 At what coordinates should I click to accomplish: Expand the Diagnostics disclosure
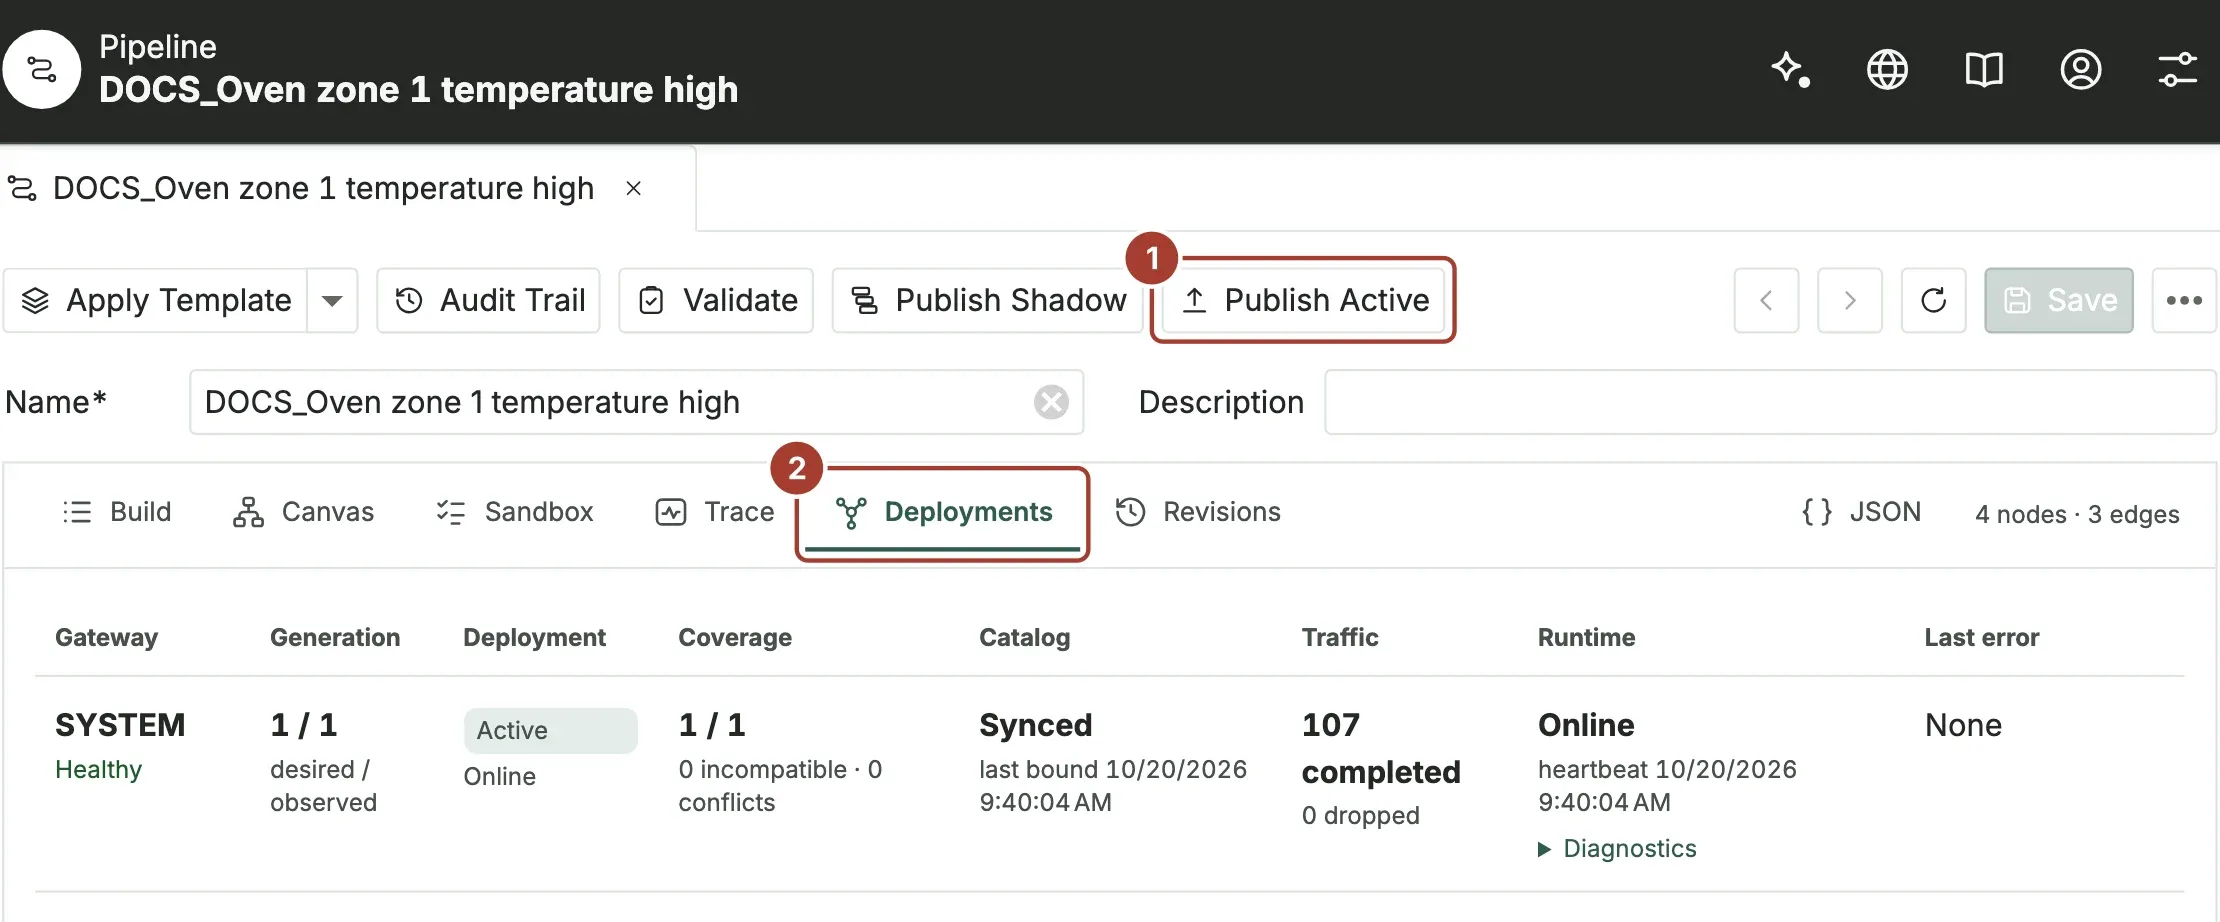[1617, 848]
